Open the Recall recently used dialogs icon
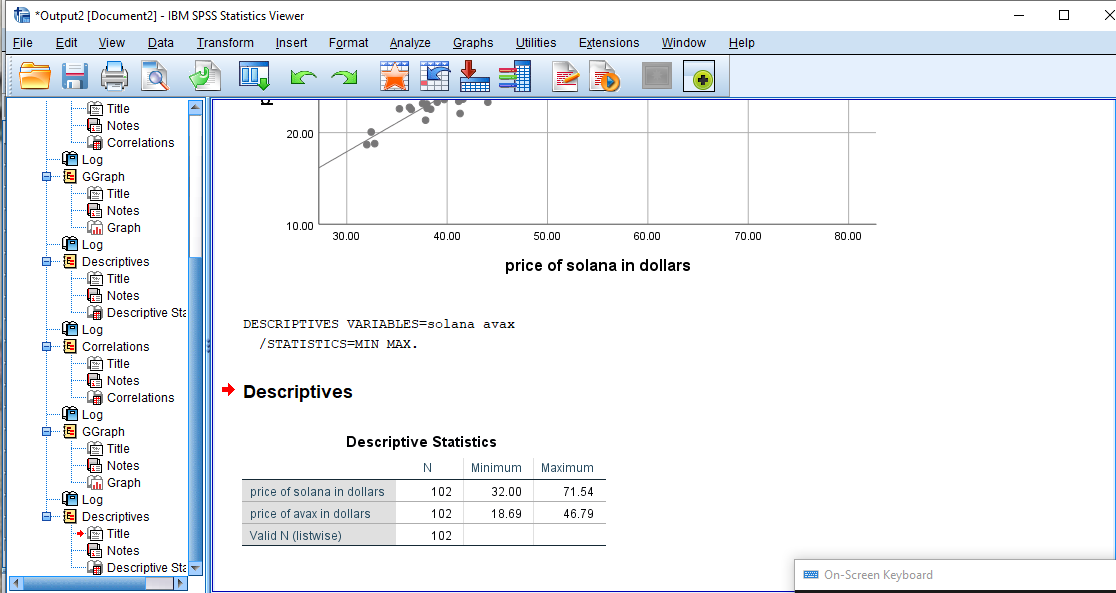Screen dimensions: 1116x593 pyautogui.click(x=254, y=76)
